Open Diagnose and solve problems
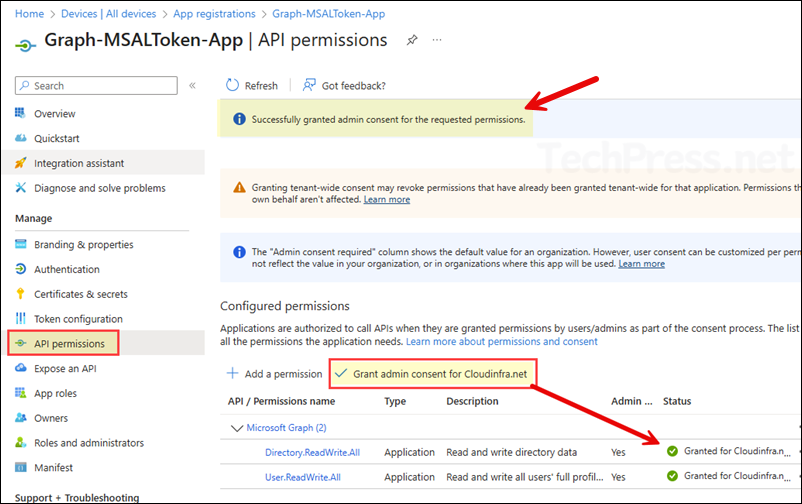Image resolution: width=802 pixels, height=504 pixels. 99,188
